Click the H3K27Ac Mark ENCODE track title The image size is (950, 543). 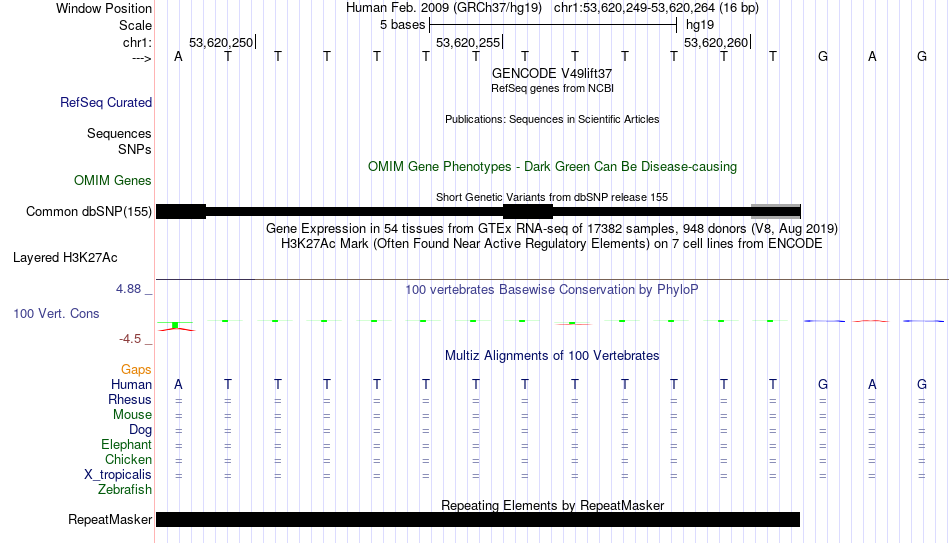tap(552, 244)
